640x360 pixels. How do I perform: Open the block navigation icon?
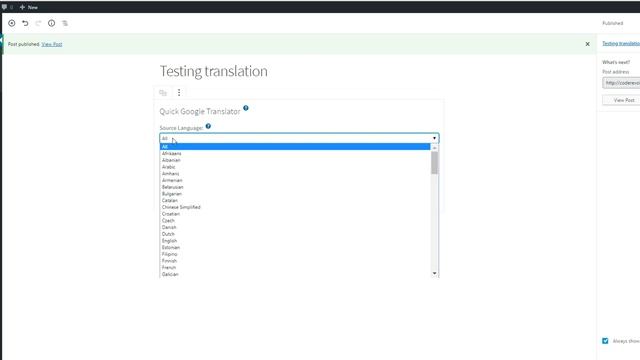65,23
